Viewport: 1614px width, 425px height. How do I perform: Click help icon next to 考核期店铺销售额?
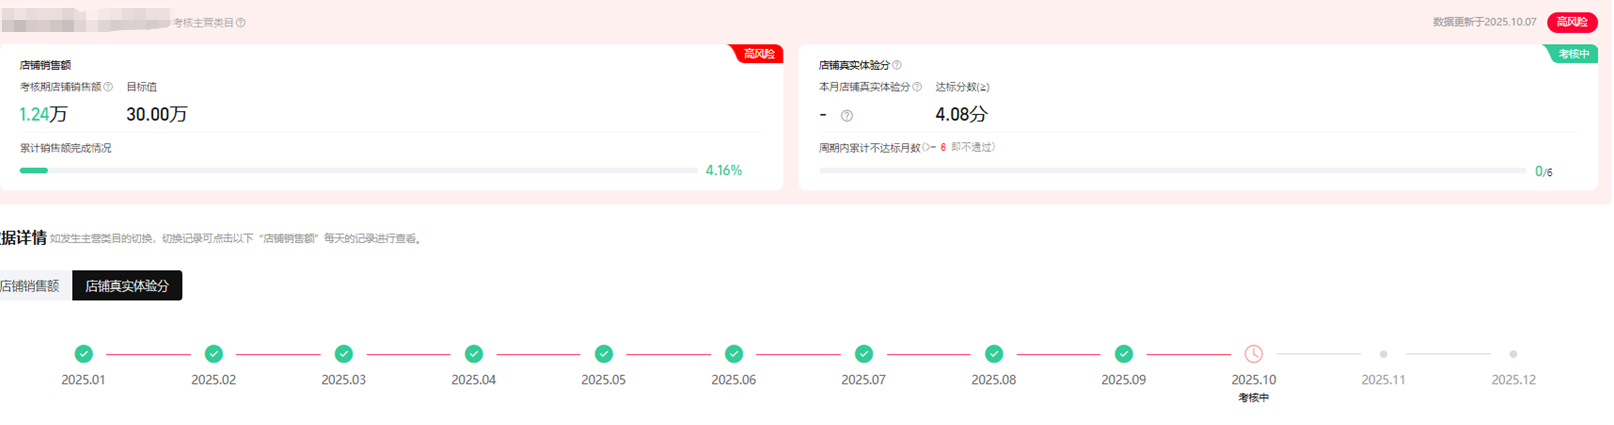click(108, 87)
